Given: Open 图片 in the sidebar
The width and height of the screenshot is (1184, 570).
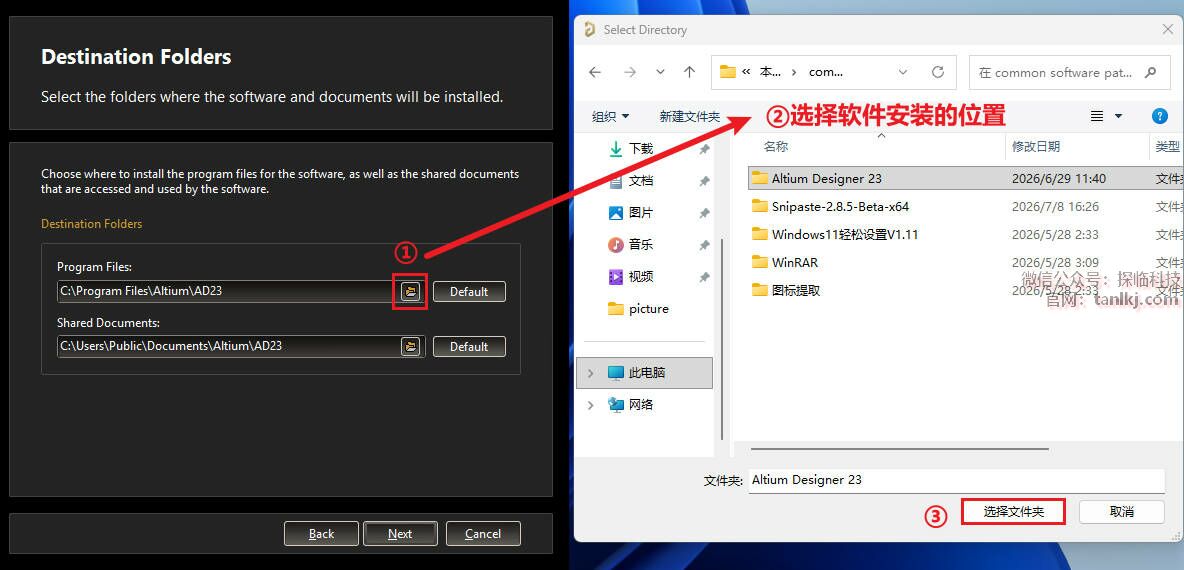Looking at the screenshot, I should pos(640,213).
